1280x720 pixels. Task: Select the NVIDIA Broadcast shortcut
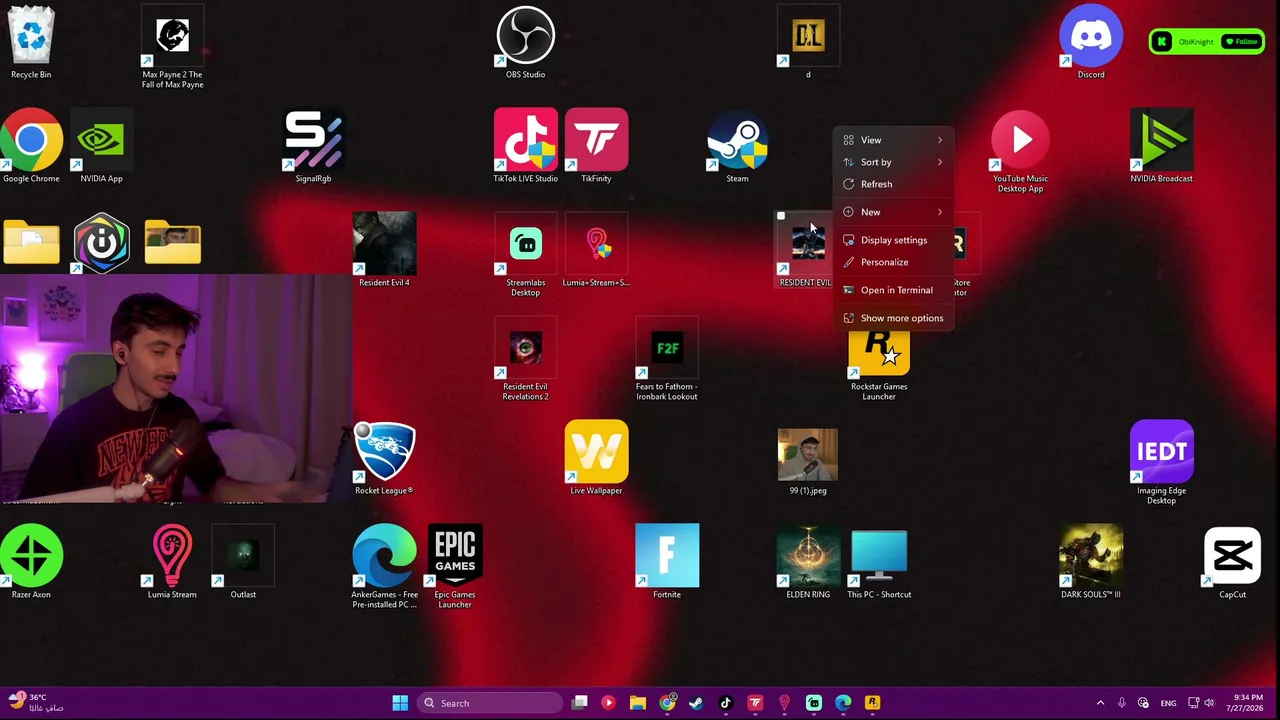point(1161,147)
